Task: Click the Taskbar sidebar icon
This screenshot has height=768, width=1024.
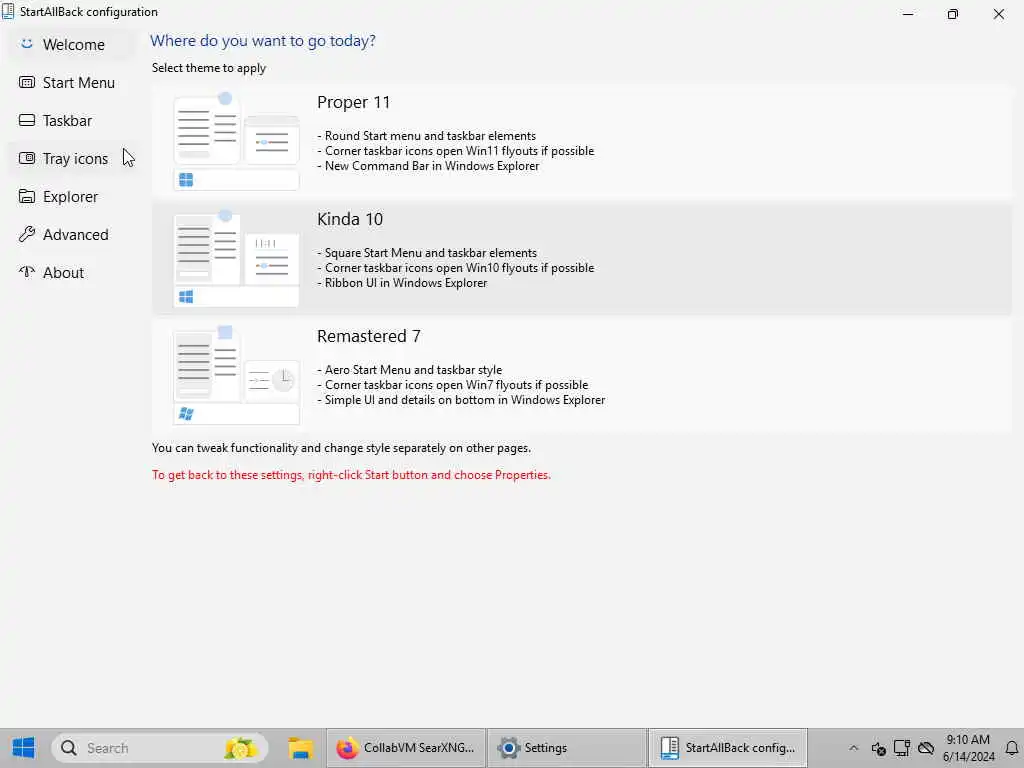Action: coord(27,120)
